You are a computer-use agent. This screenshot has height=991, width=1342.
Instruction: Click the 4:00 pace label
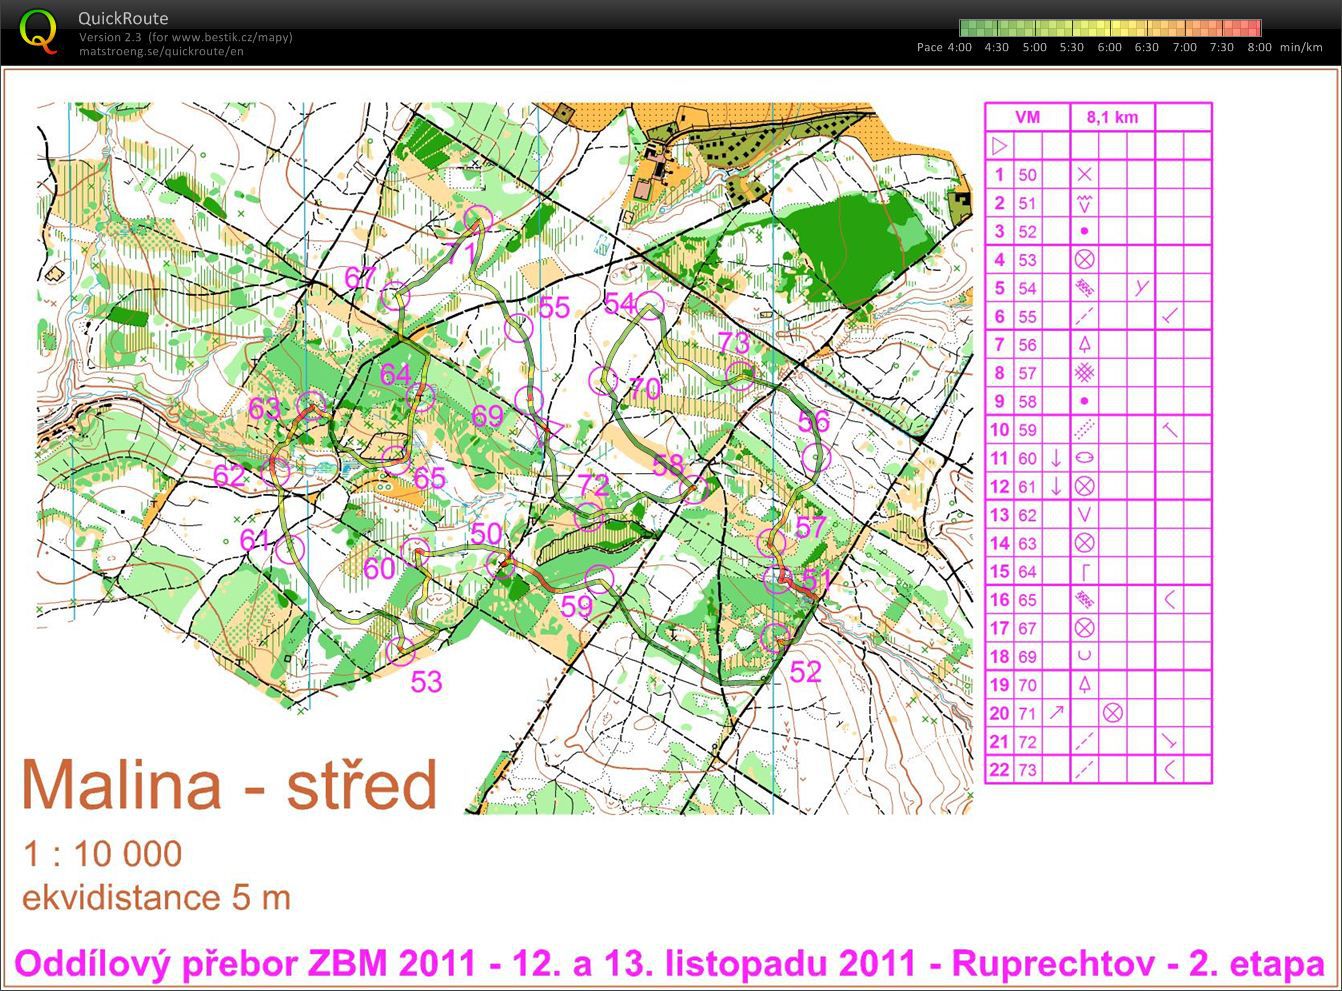(959, 47)
